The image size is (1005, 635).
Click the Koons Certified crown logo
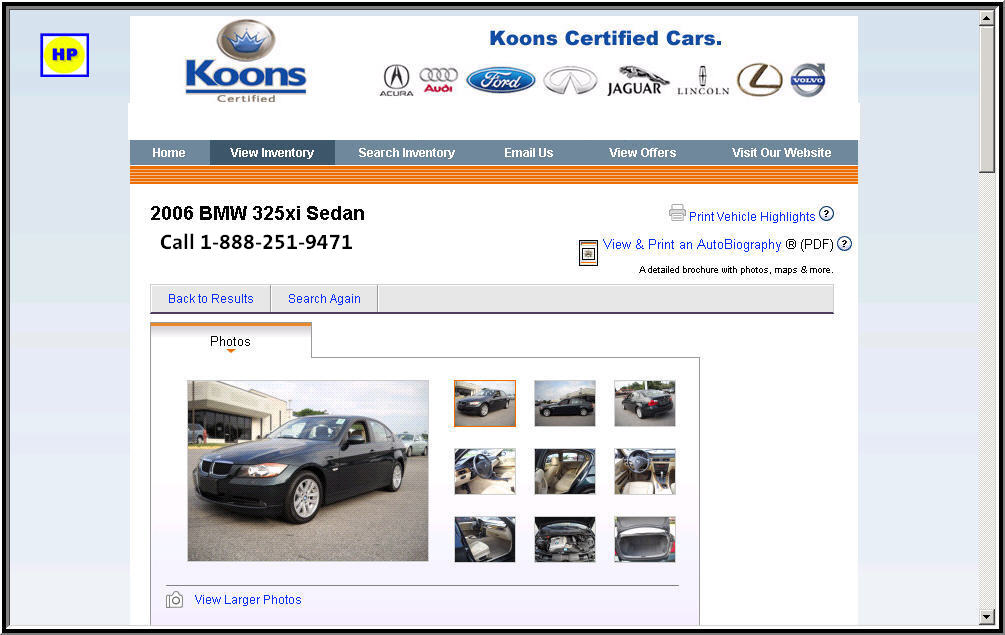pyautogui.click(x=246, y=62)
